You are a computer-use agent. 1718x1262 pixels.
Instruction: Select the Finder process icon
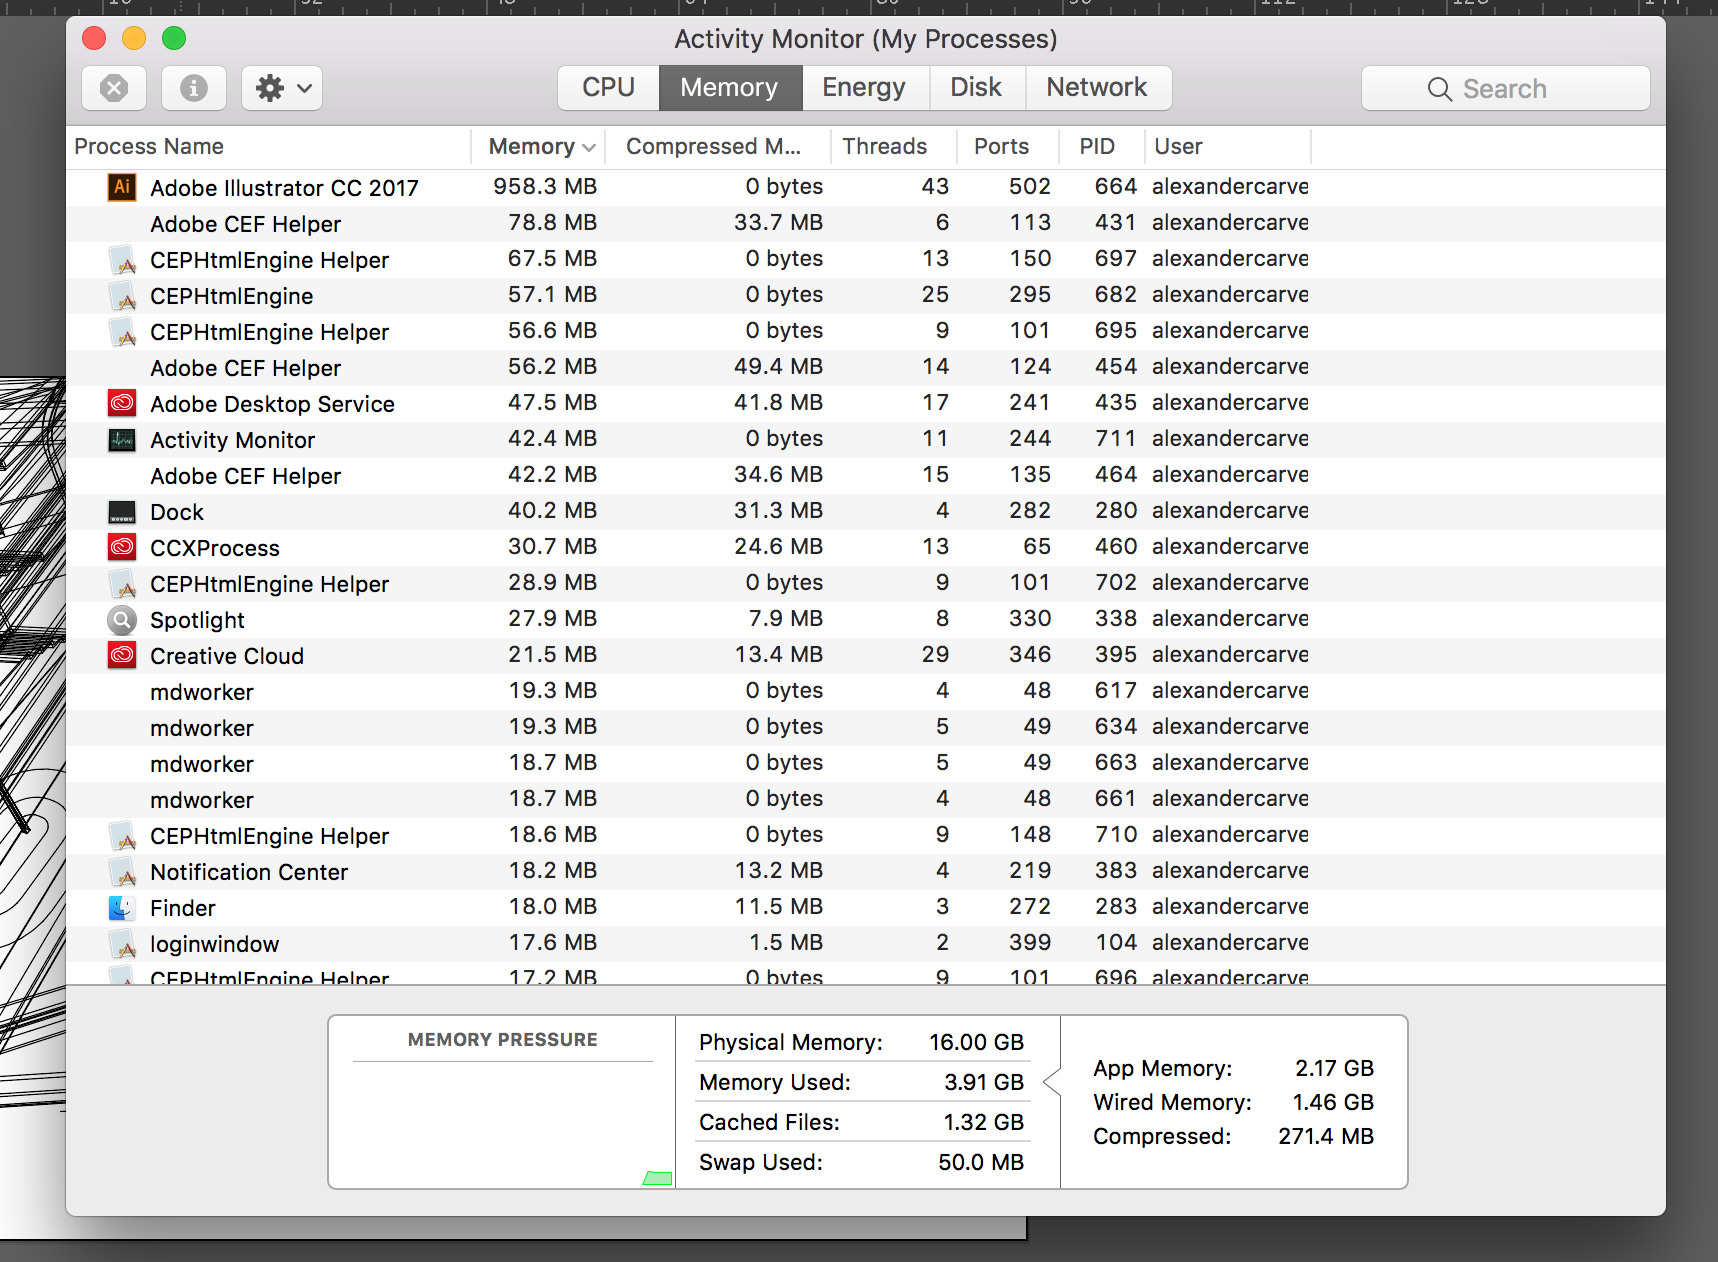(122, 907)
